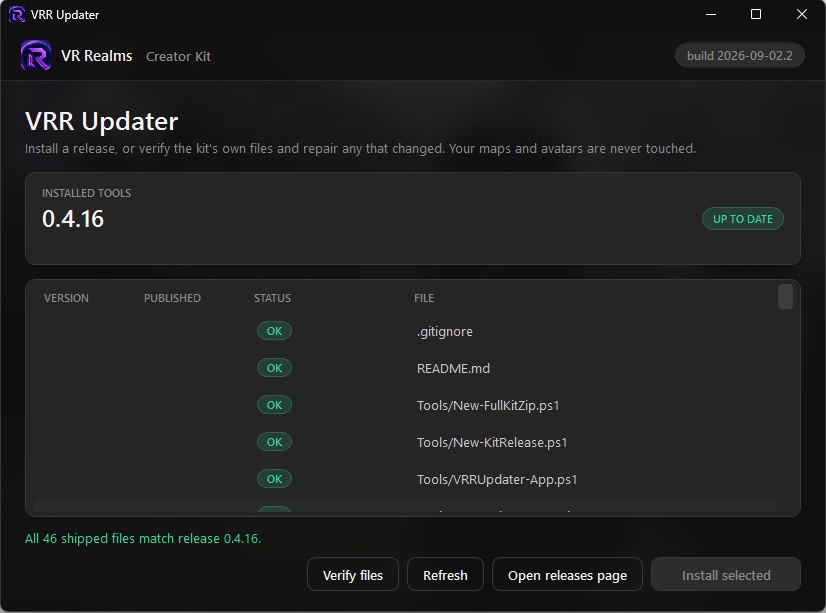The image size is (826, 613).
Task: Click the INSTALLED TOOLS label
Action: pos(86,193)
